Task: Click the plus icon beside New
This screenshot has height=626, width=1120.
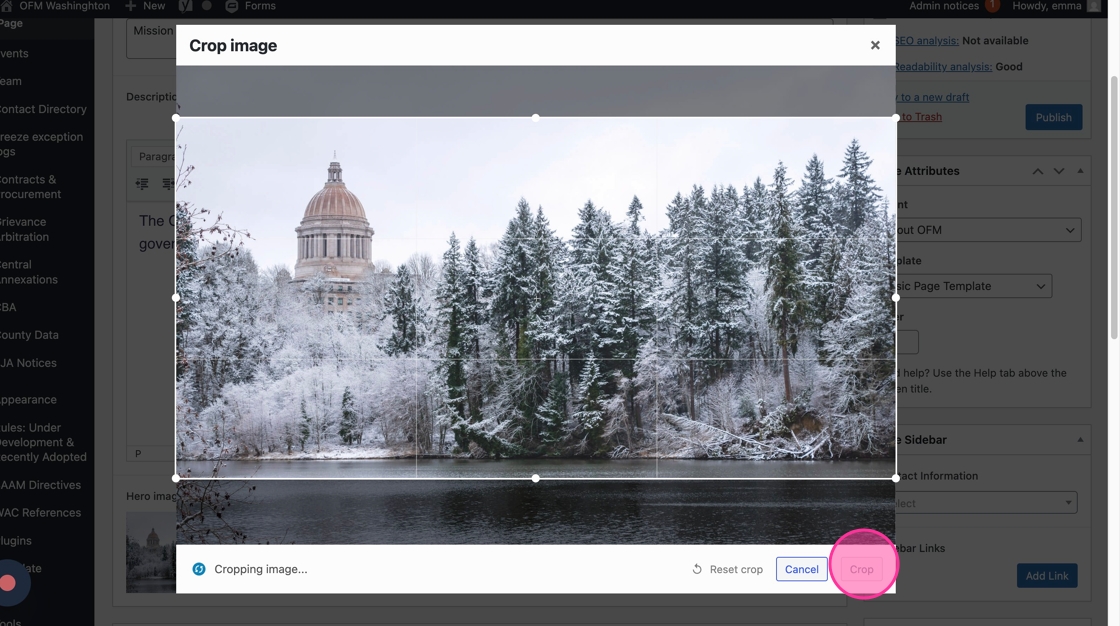Action: 131,6
